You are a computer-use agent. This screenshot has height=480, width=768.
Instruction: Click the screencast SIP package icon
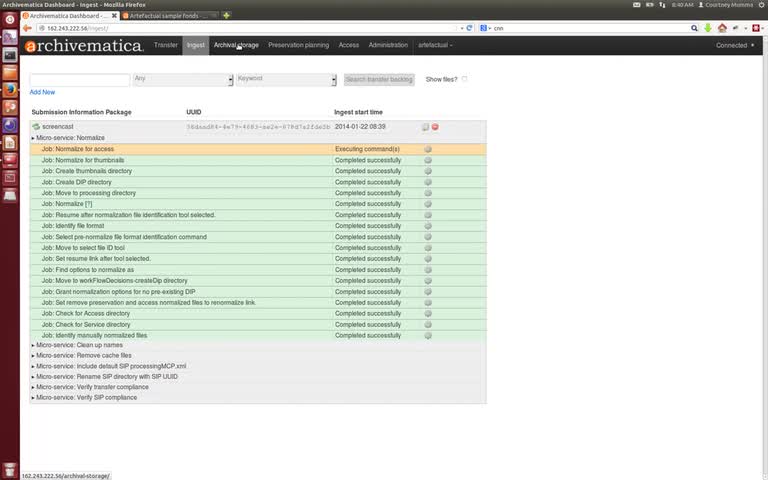(36, 127)
